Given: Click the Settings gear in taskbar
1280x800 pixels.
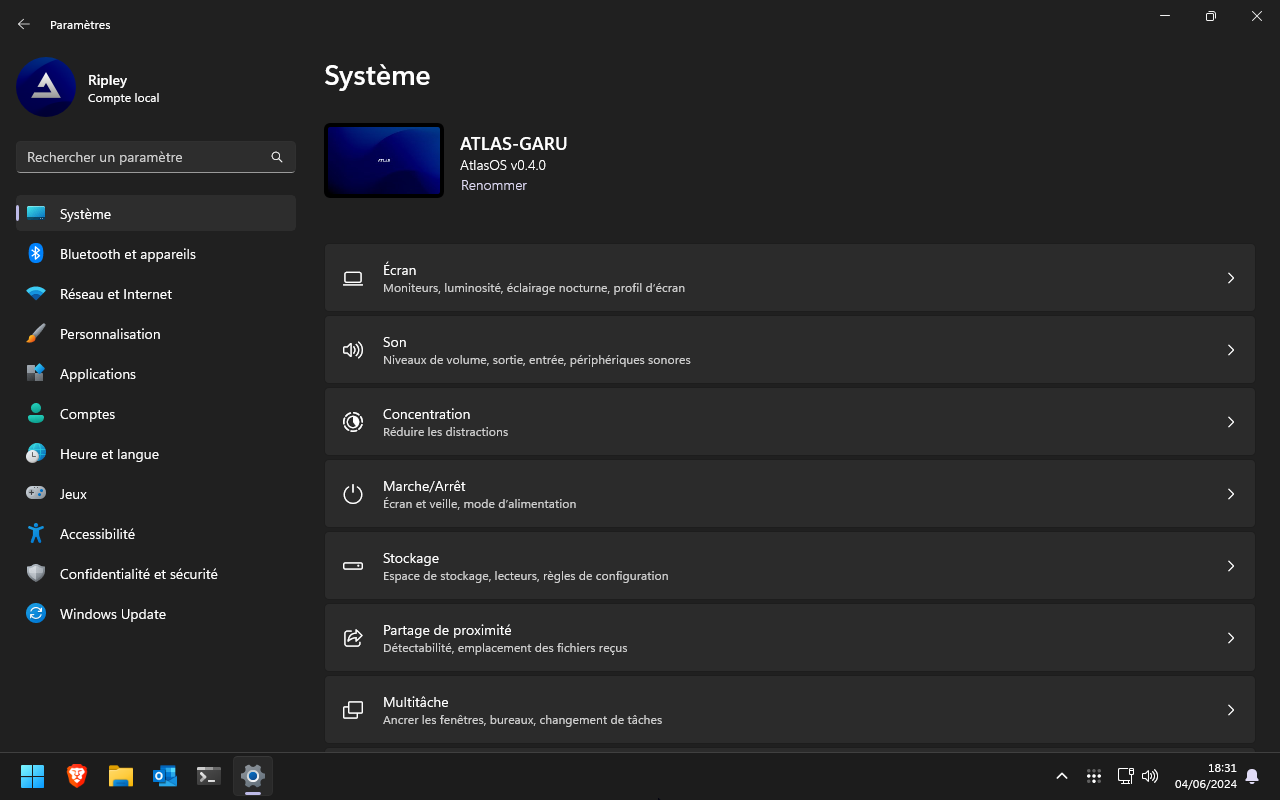Looking at the screenshot, I should (x=253, y=776).
